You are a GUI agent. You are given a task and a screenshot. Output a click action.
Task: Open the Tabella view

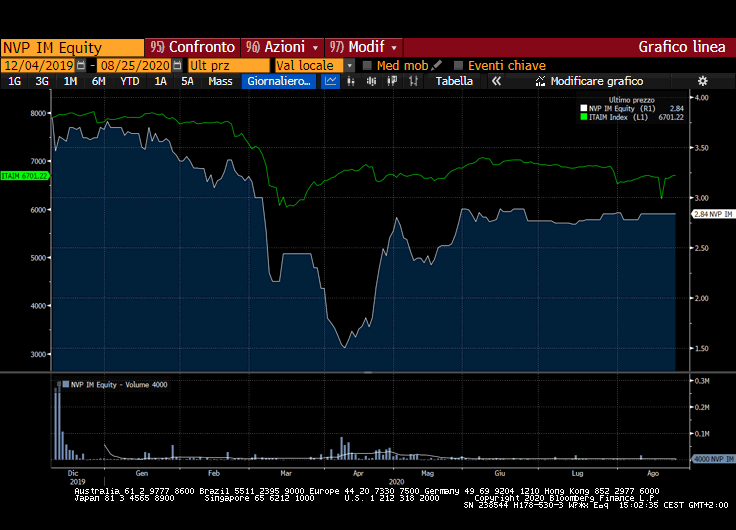pos(454,81)
